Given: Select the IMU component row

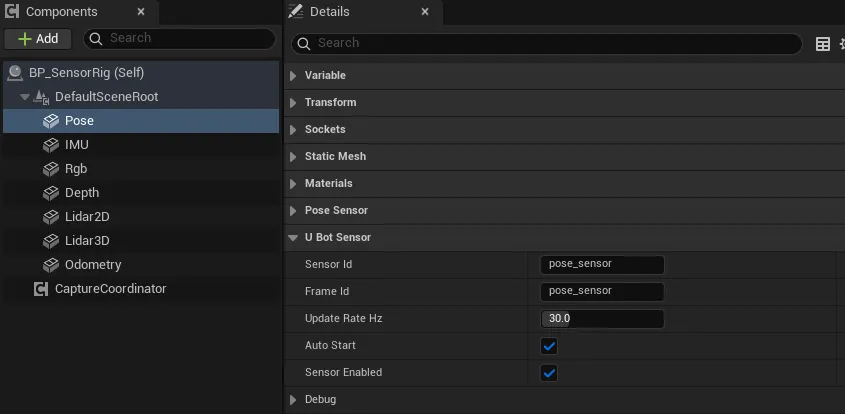Looking at the screenshot, I should point(141,145).
